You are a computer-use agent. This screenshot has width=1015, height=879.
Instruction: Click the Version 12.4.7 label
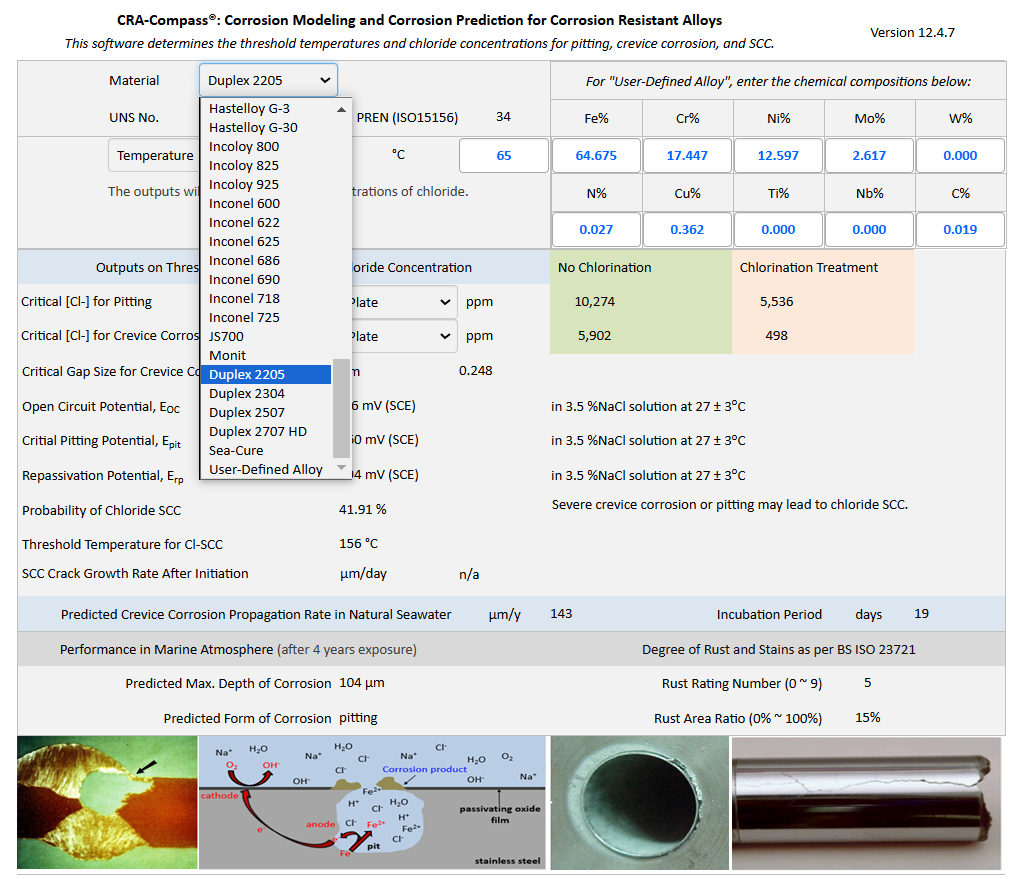[912, 32]
